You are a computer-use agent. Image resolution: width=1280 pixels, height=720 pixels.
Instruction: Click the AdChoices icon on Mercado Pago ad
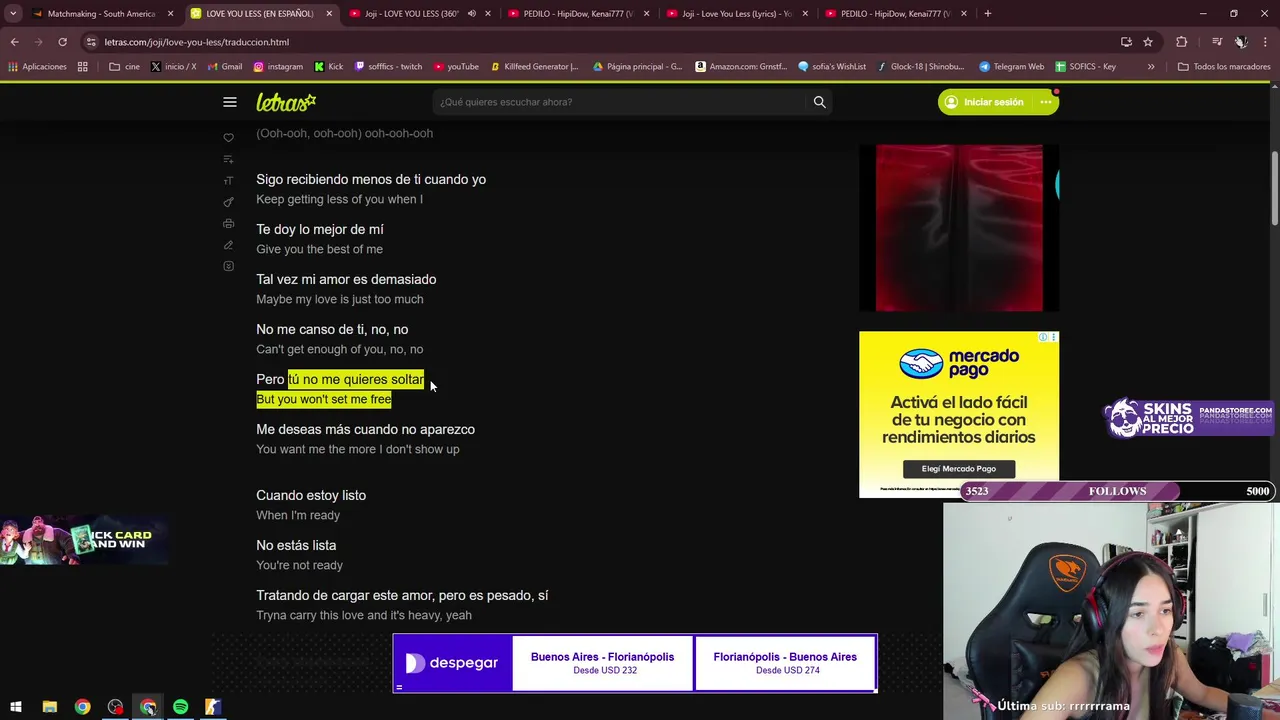1043,337
